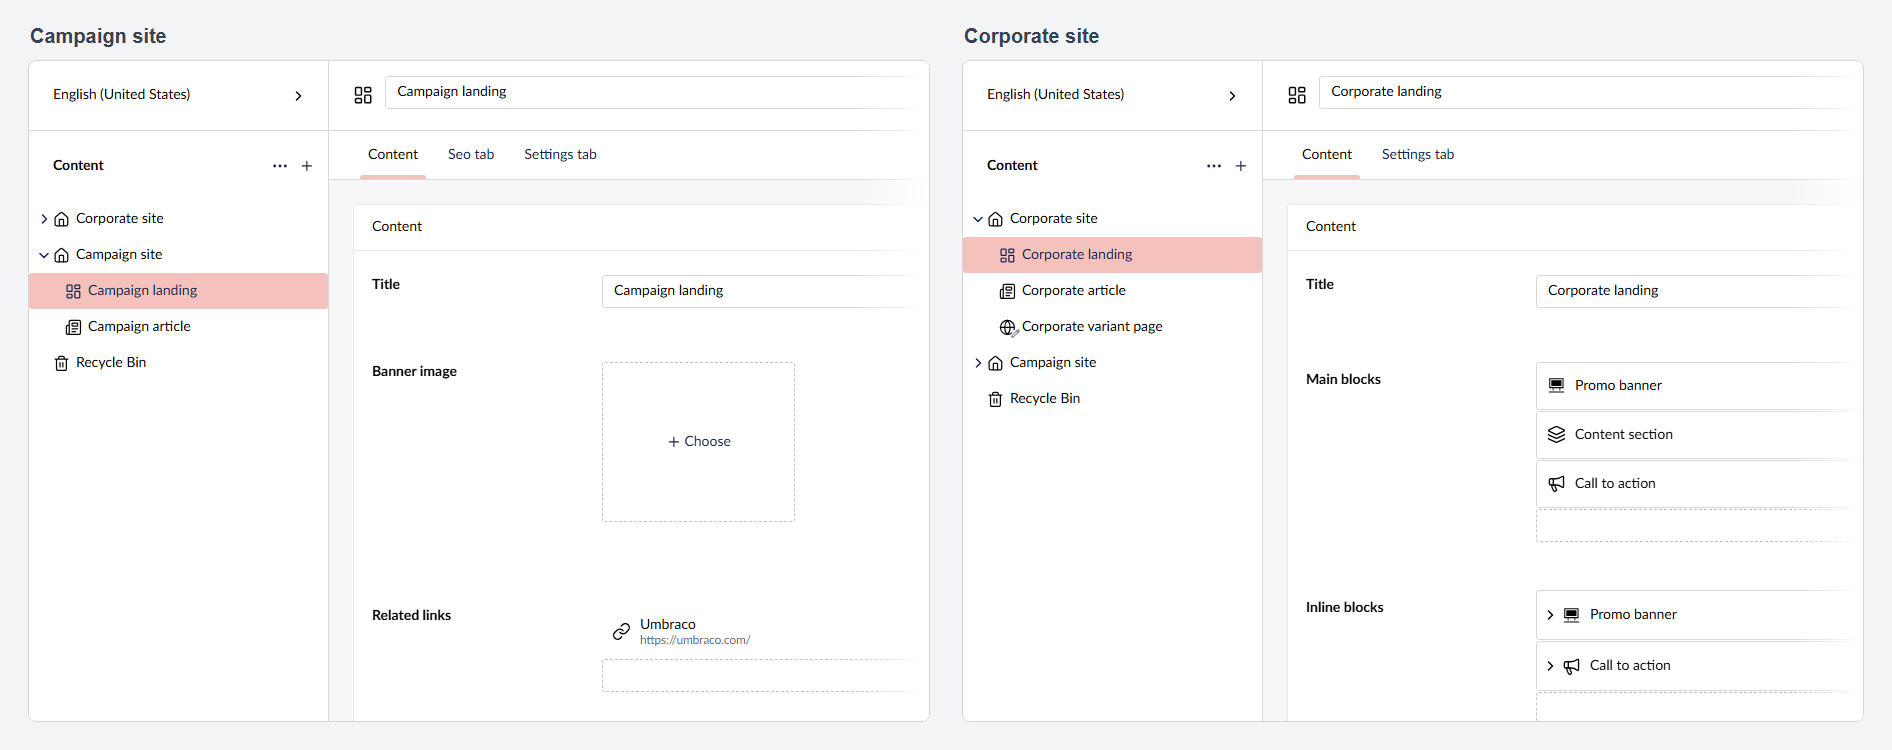Click Campaign landing document name field at top
Image resolution: width=1892 pixels, height=750 pixels.
(655, 92)
